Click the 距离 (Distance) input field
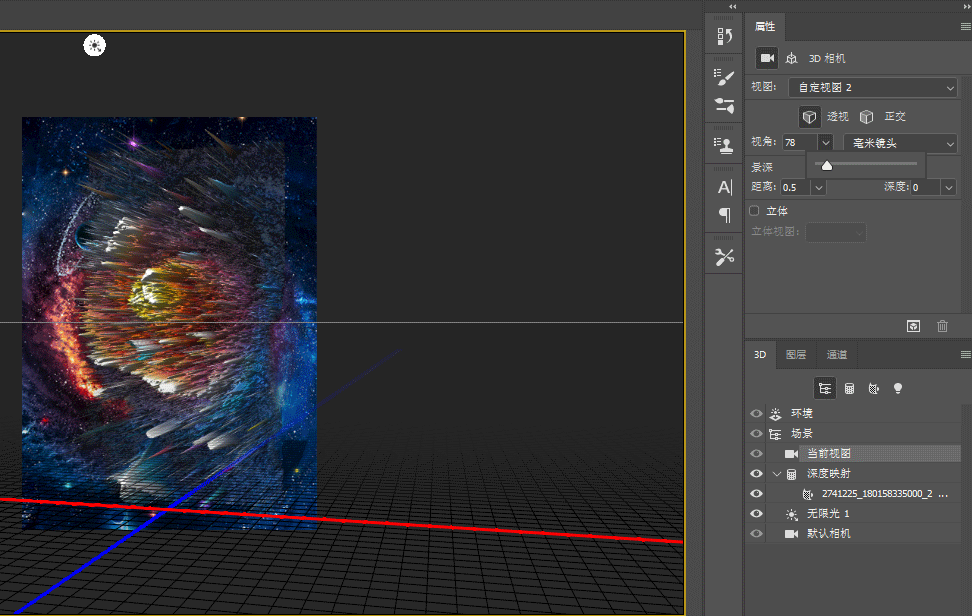 coord(794,187)
